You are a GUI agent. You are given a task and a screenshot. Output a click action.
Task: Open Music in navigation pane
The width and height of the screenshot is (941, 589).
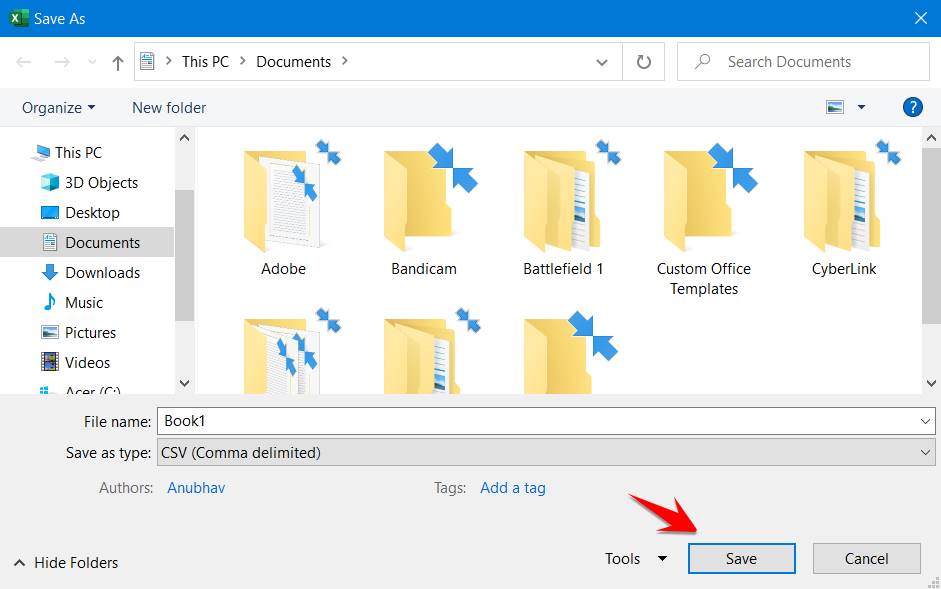(83, 303)
